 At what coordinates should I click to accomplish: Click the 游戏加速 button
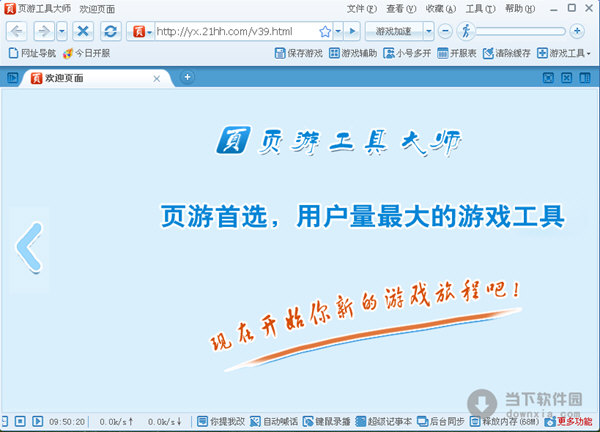tap(394, 31)
